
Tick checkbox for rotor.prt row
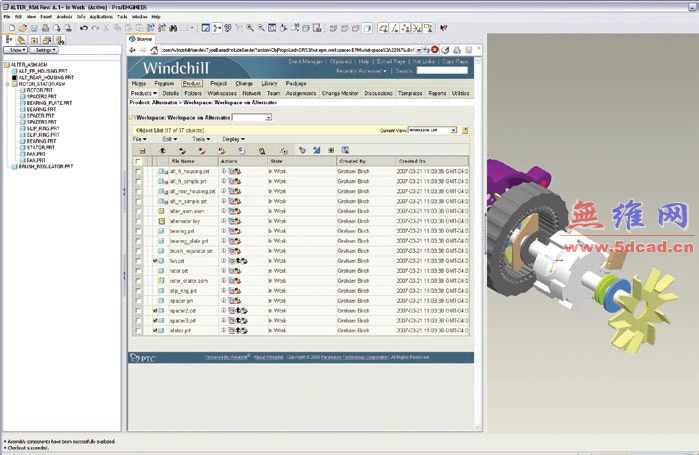tap(138, 271)
